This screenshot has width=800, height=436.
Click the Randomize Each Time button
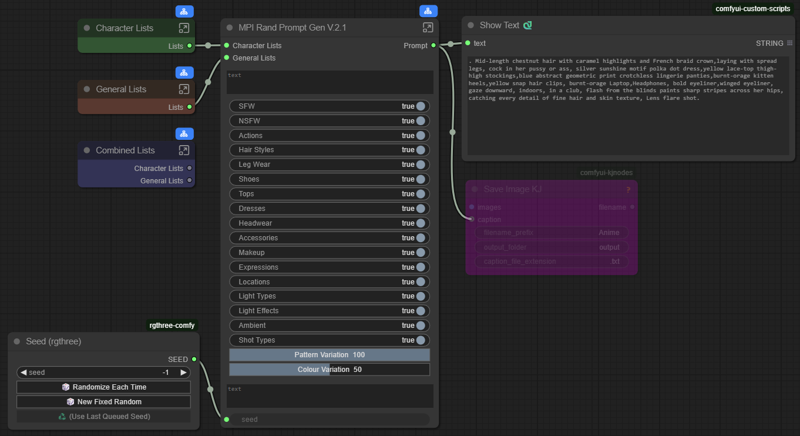[104, 387]
